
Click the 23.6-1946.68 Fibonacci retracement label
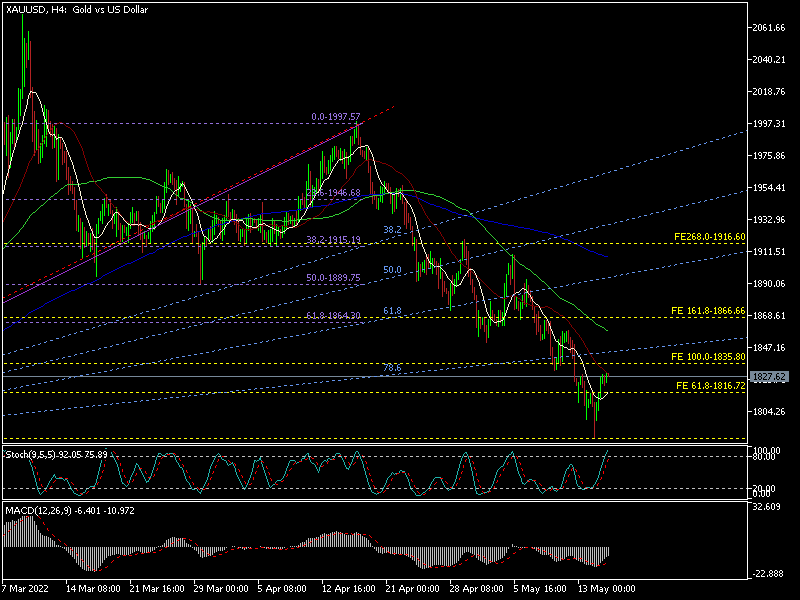click(x=336, y=192)
